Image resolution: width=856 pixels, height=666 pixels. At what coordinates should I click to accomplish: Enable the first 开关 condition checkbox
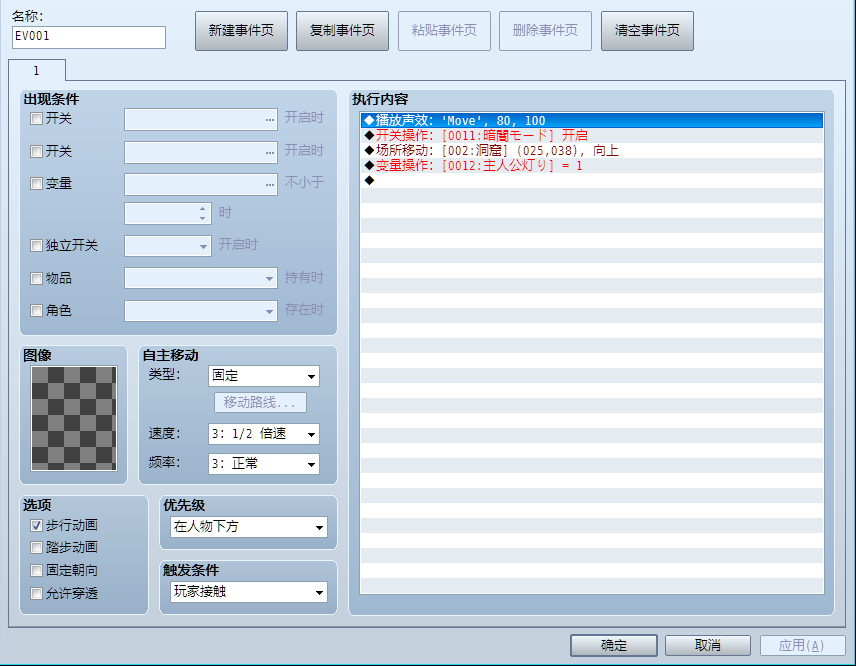click(x=36, y=118)
